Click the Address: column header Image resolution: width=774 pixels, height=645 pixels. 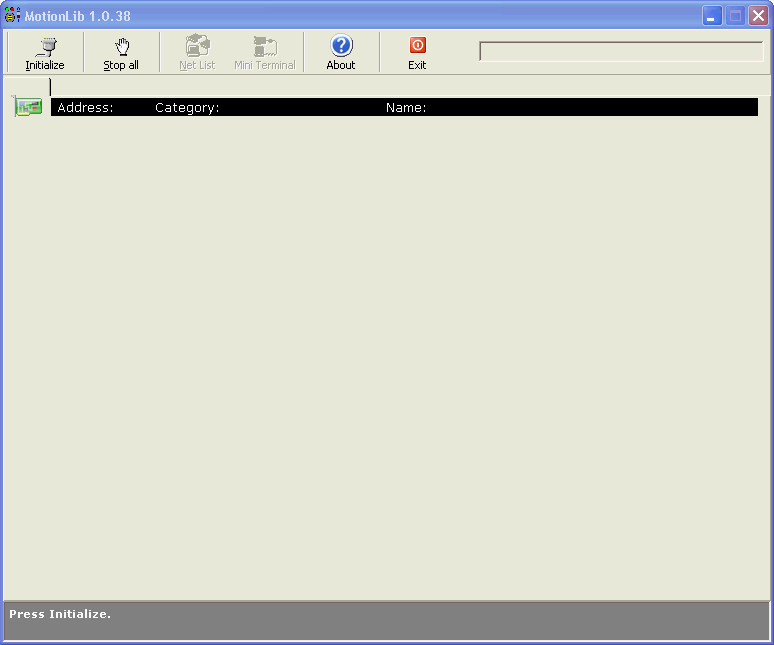point(85,108)
